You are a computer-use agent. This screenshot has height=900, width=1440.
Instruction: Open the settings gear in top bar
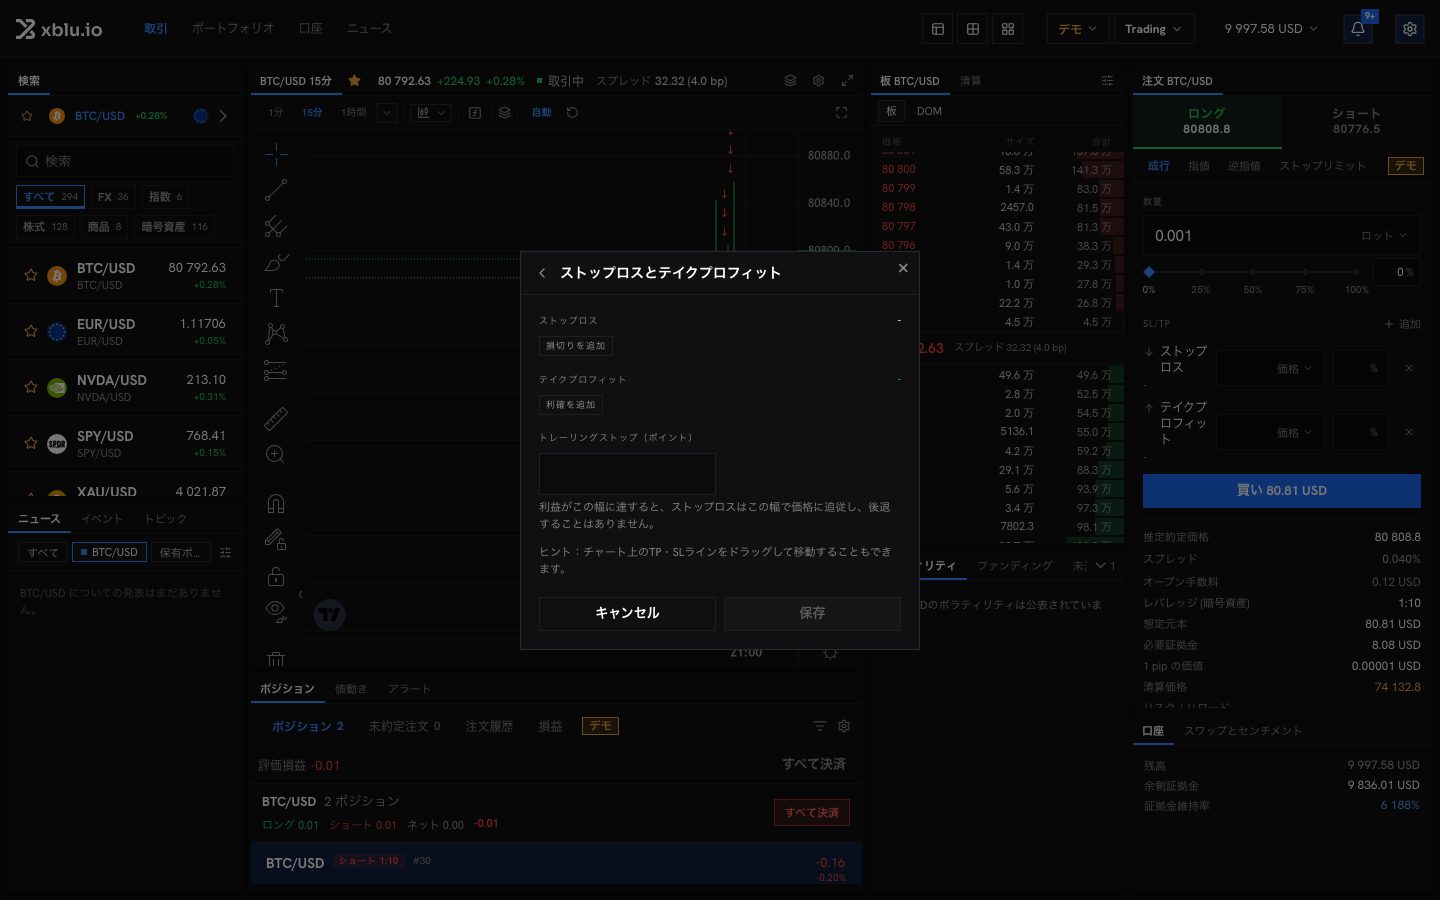(1410, 29)
